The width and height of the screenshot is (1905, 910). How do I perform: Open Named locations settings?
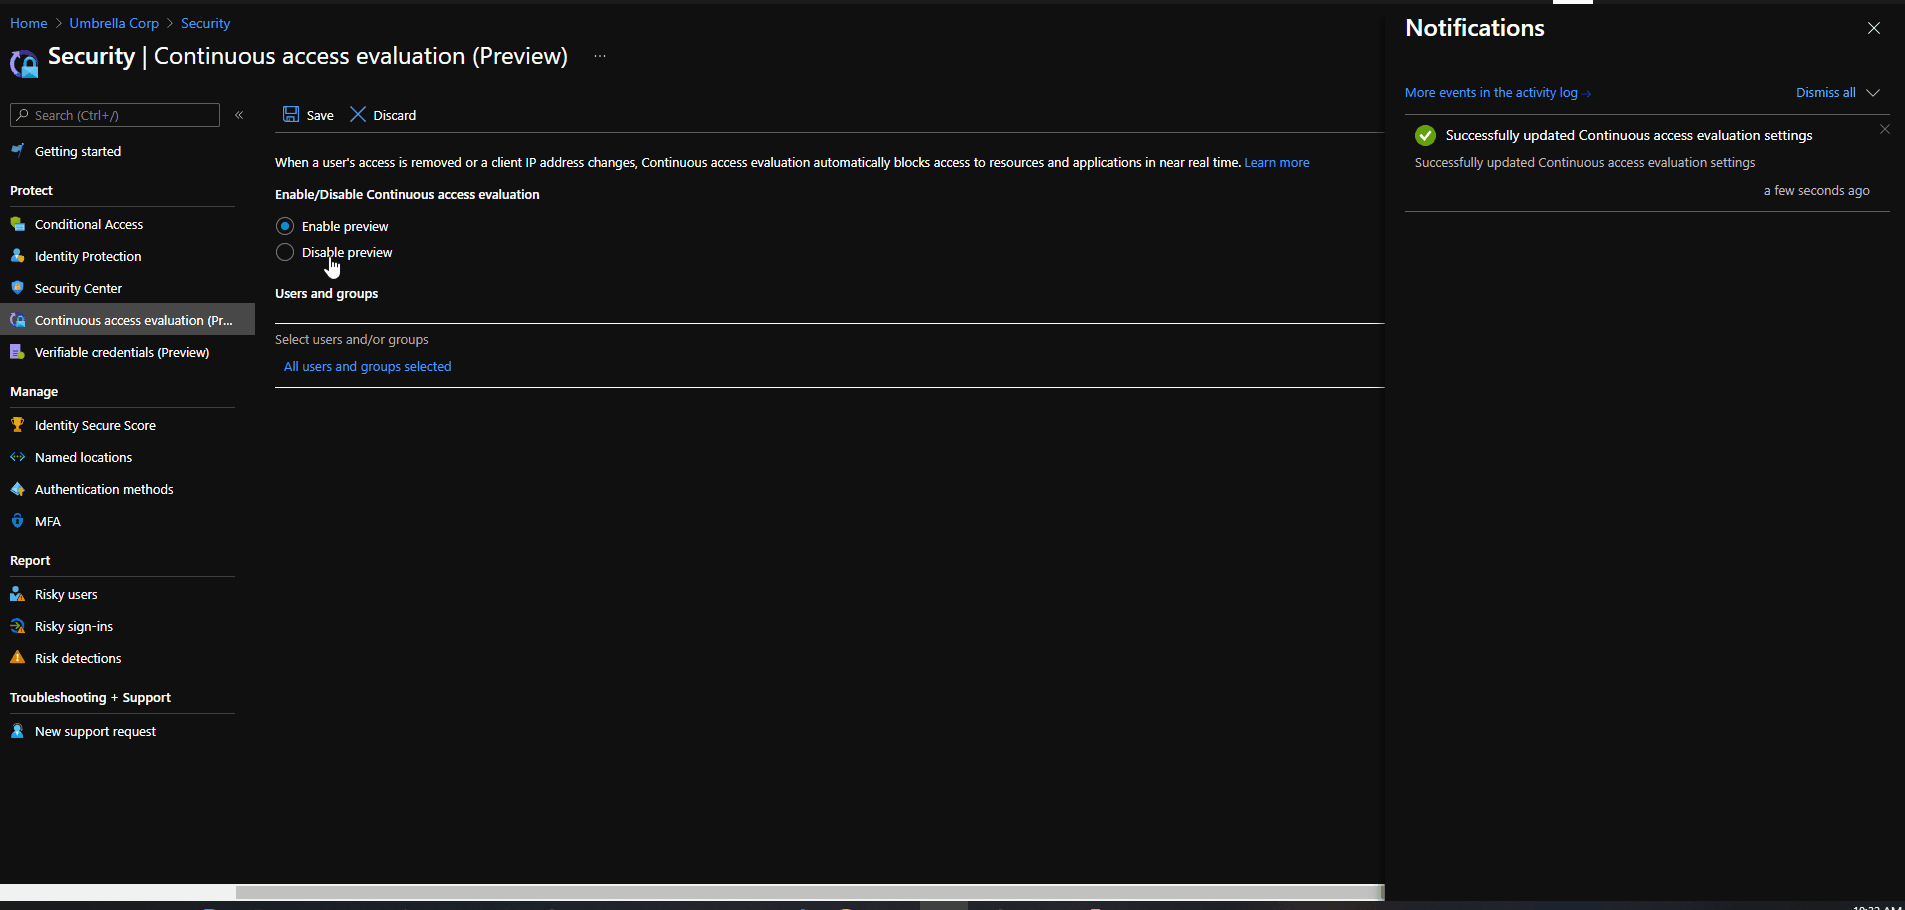tap(83, 457)
